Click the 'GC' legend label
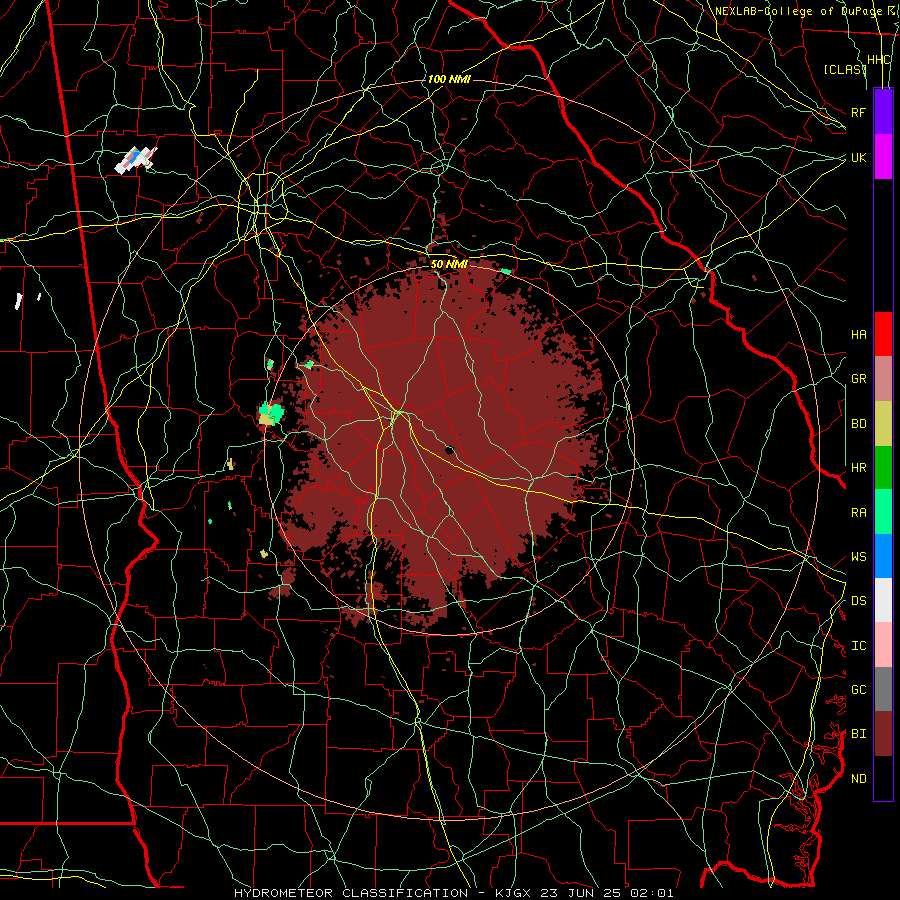Image resolution: width=900 pixels, height=900 pixels. click(859, 690)
